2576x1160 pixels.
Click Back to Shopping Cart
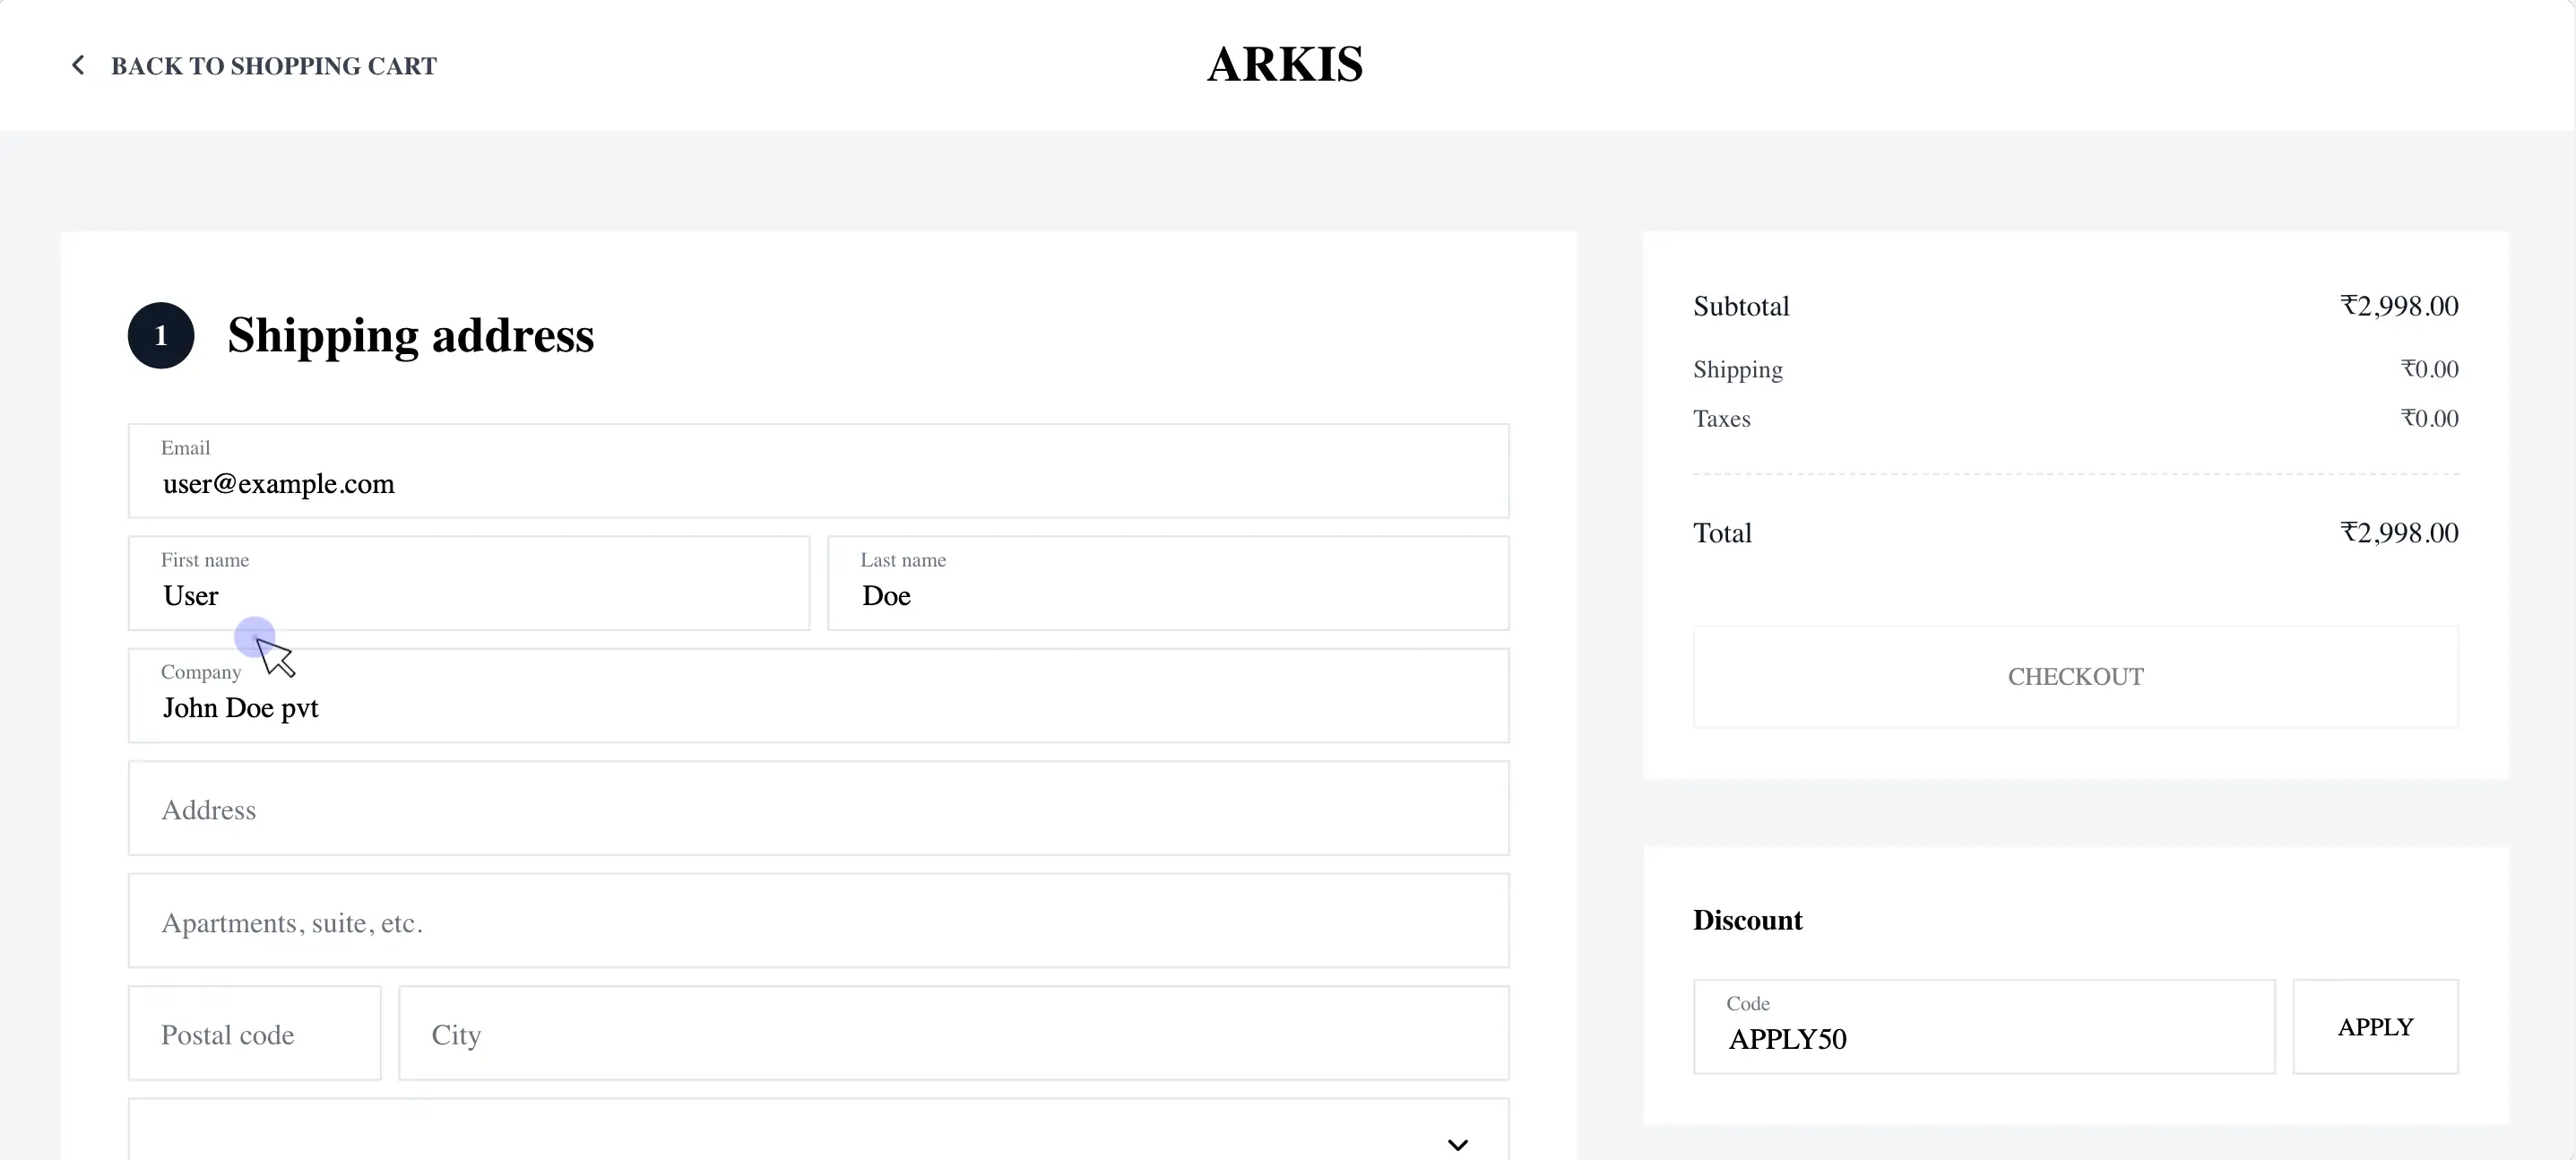274,65
